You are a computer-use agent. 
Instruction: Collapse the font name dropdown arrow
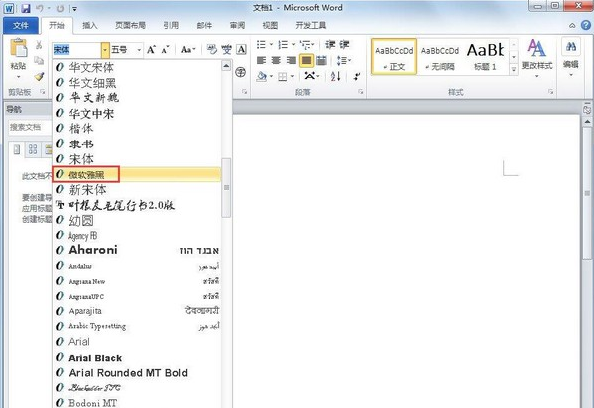[x=105, y=50]
